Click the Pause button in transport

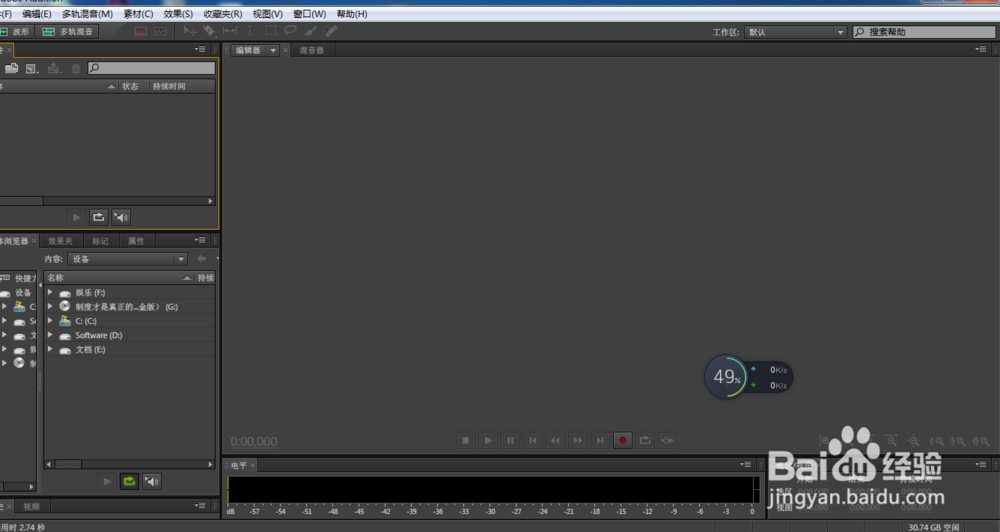(510, 440)
